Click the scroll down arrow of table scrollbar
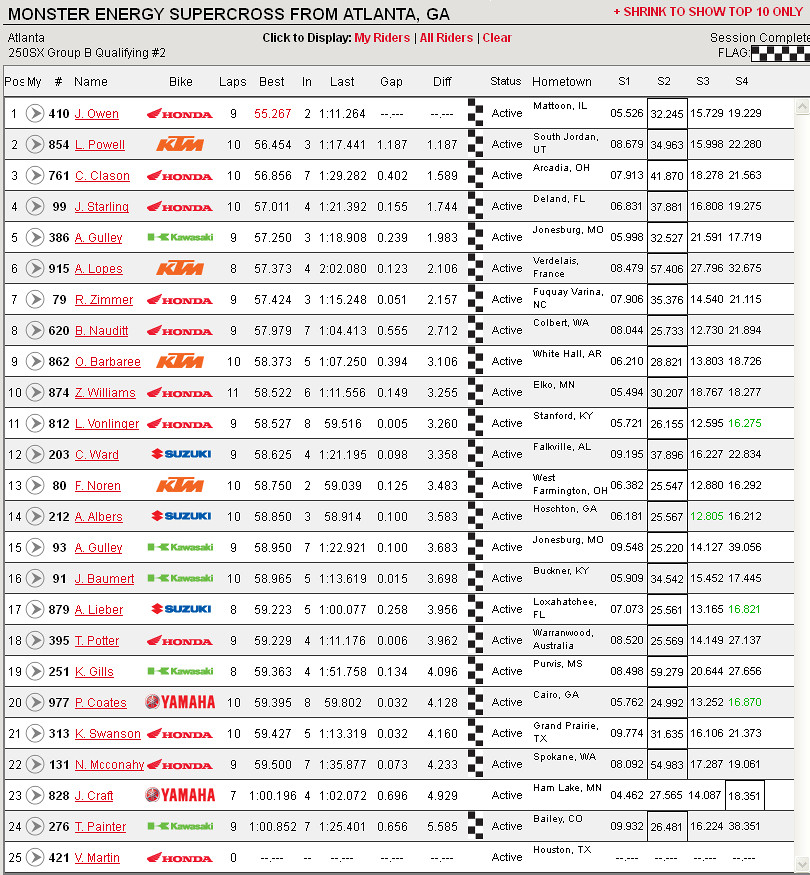The image size is (810, 875). 802,863
